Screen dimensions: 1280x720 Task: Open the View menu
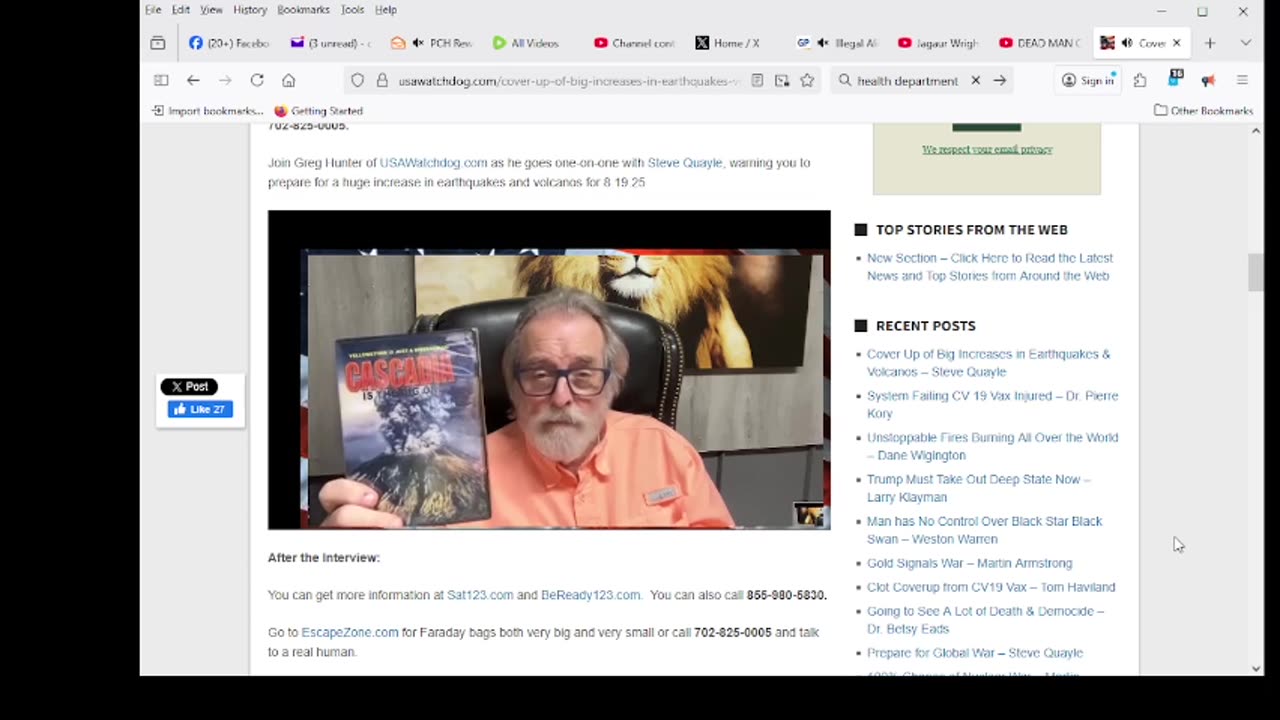coord(211,10)
